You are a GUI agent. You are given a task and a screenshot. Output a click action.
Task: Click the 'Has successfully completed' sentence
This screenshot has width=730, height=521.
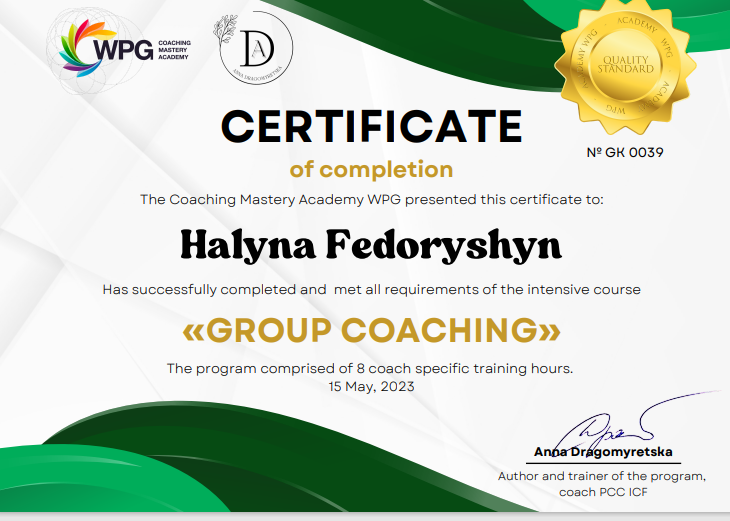point(371,289)
